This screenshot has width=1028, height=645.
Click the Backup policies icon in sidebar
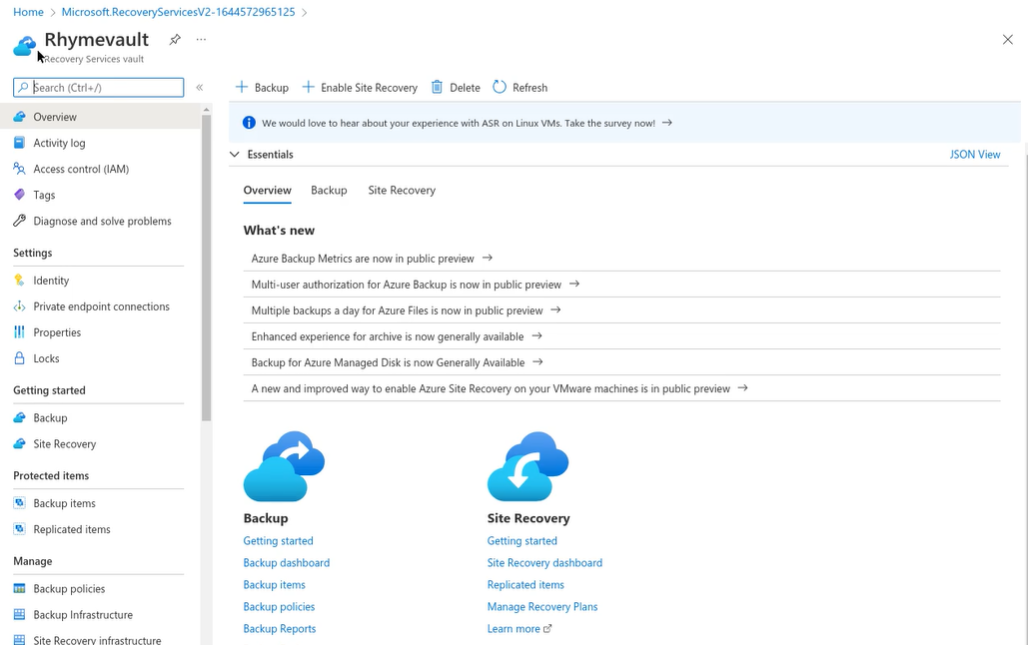tap(20, 589)
